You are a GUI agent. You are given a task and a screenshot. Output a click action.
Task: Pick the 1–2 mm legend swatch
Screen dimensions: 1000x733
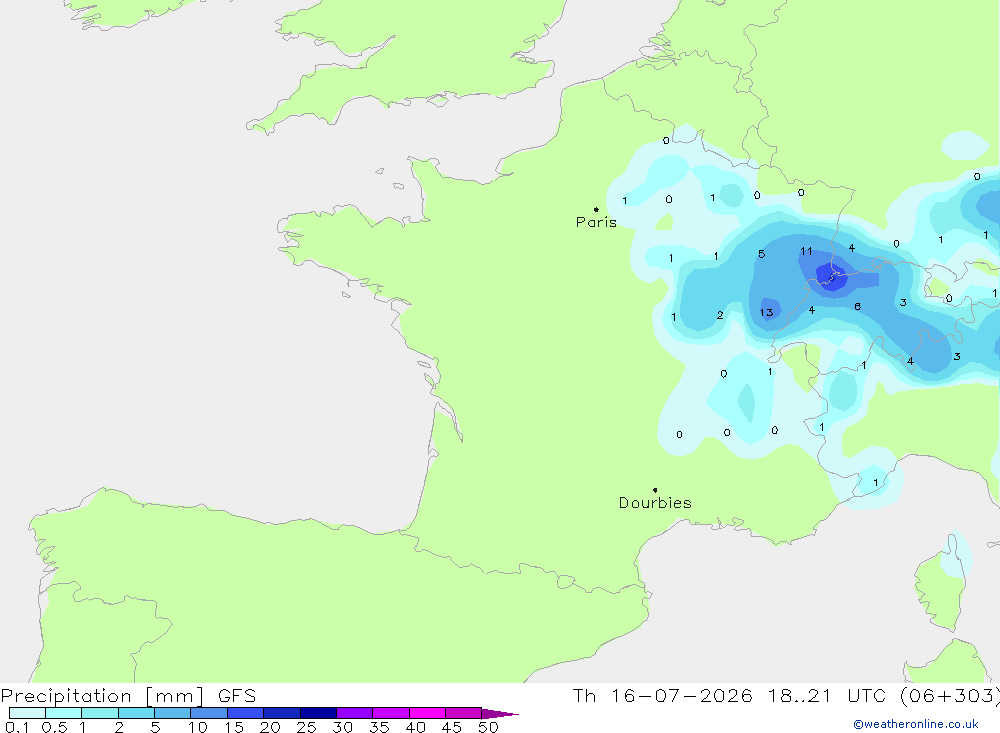coord(99,713)
